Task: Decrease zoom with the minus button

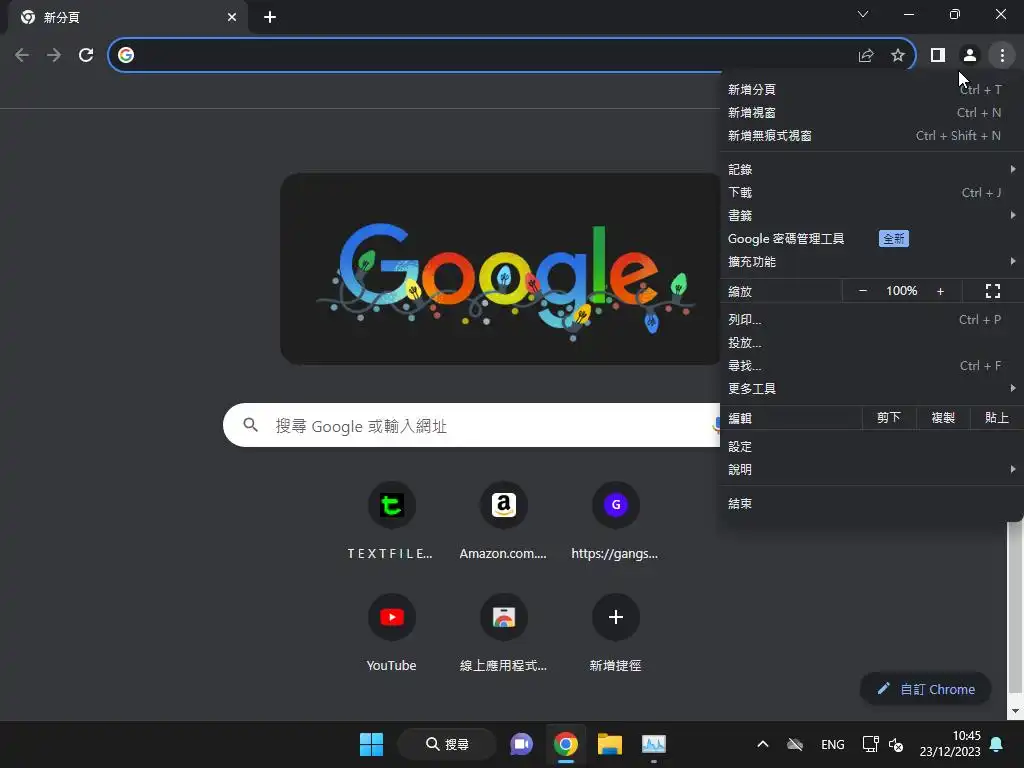Action: click(863, 291)
